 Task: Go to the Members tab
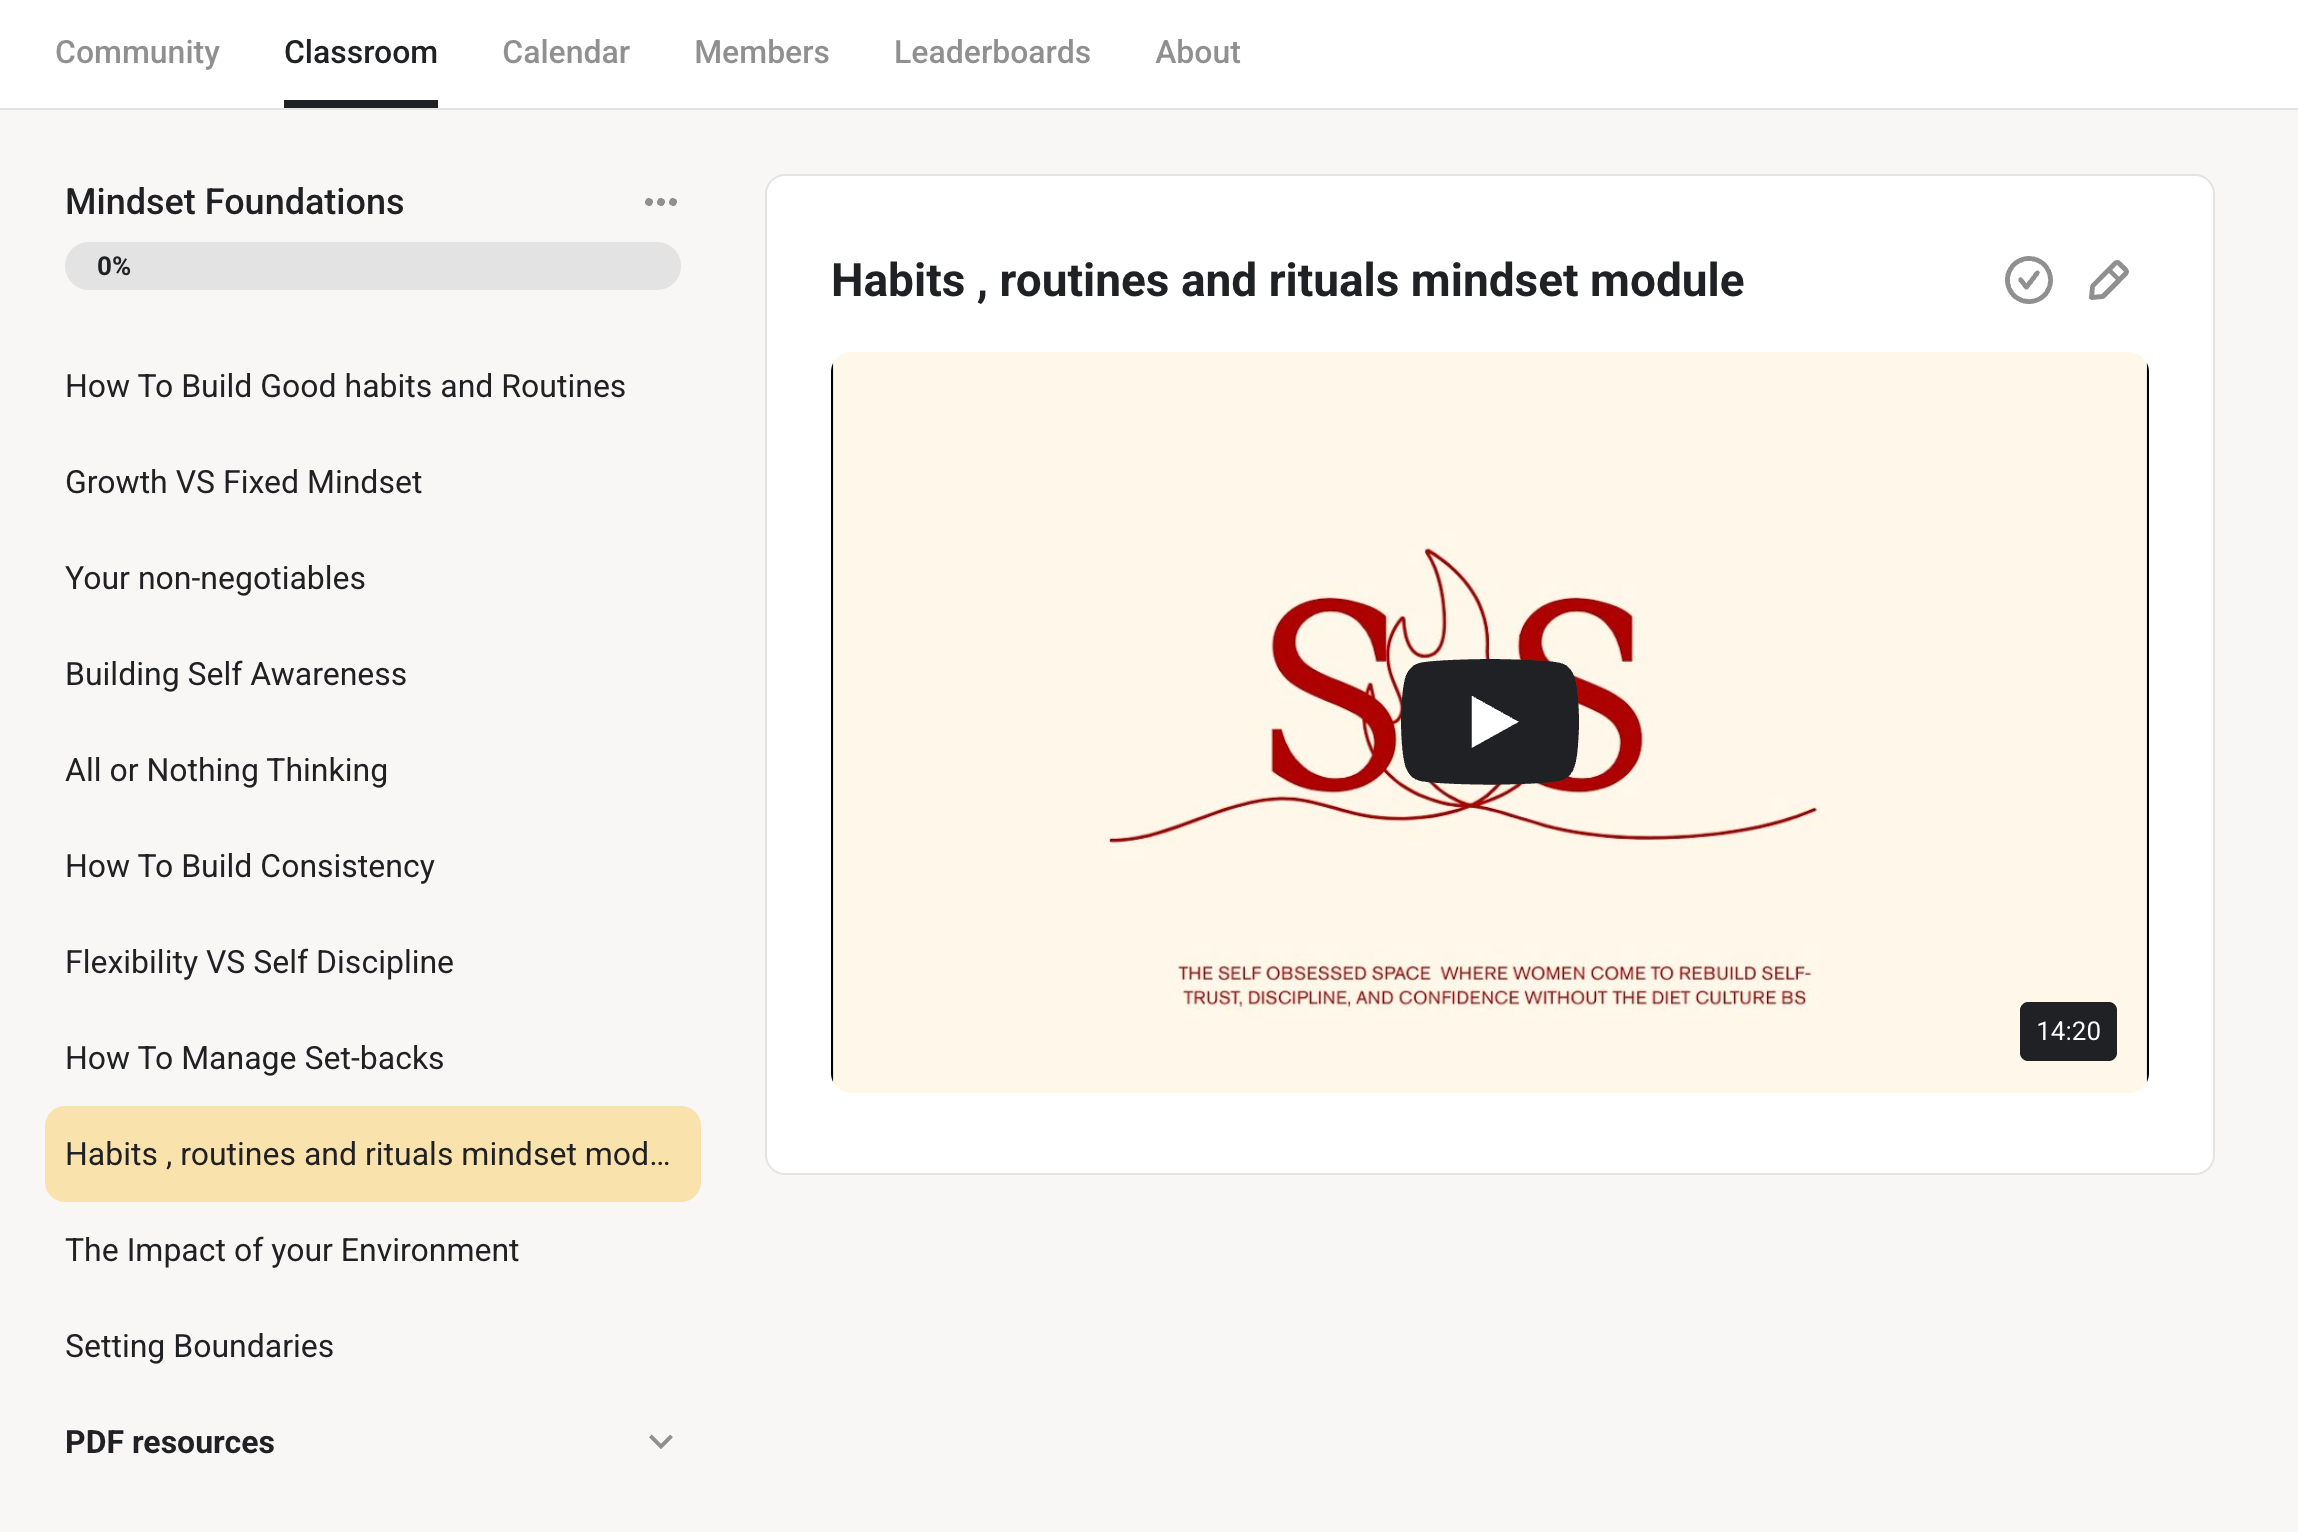[x=761, y=52]
